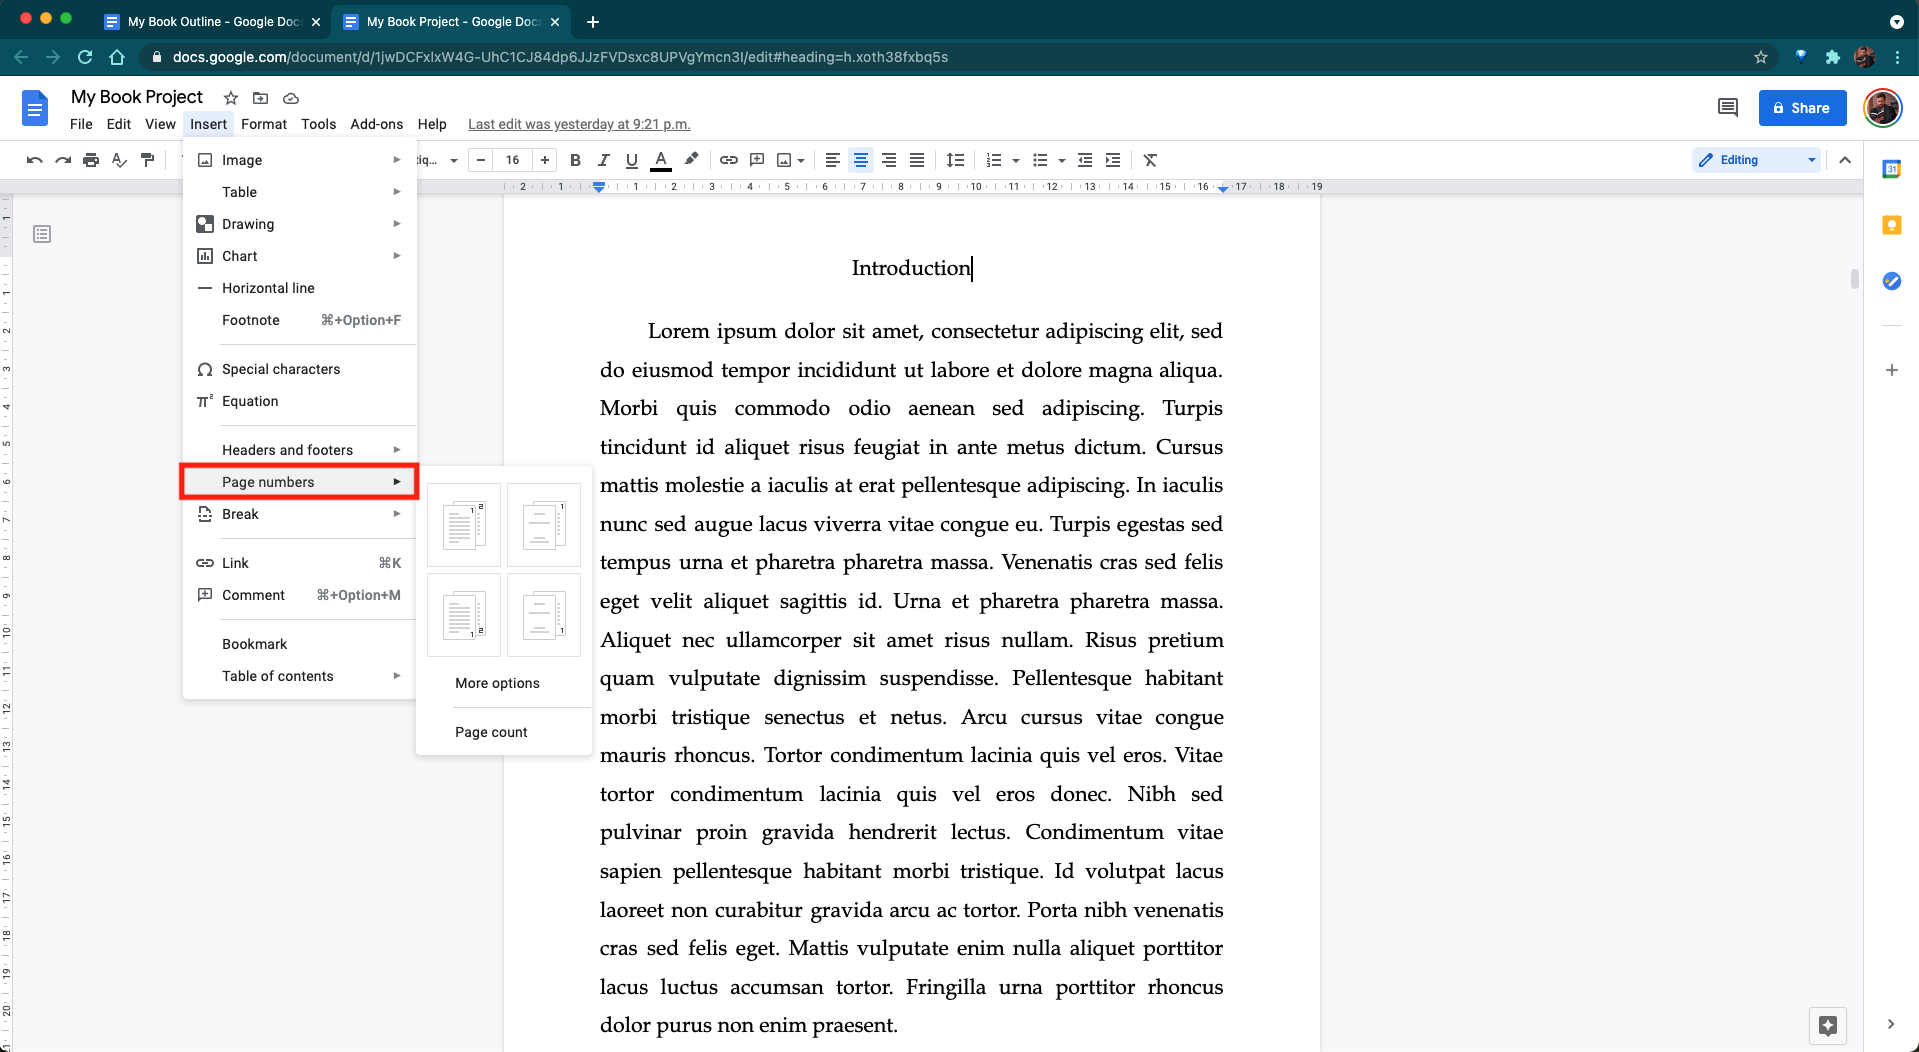Open the last edit history link
This screenshot has width=1919, height=1052.
pos(579,124)
